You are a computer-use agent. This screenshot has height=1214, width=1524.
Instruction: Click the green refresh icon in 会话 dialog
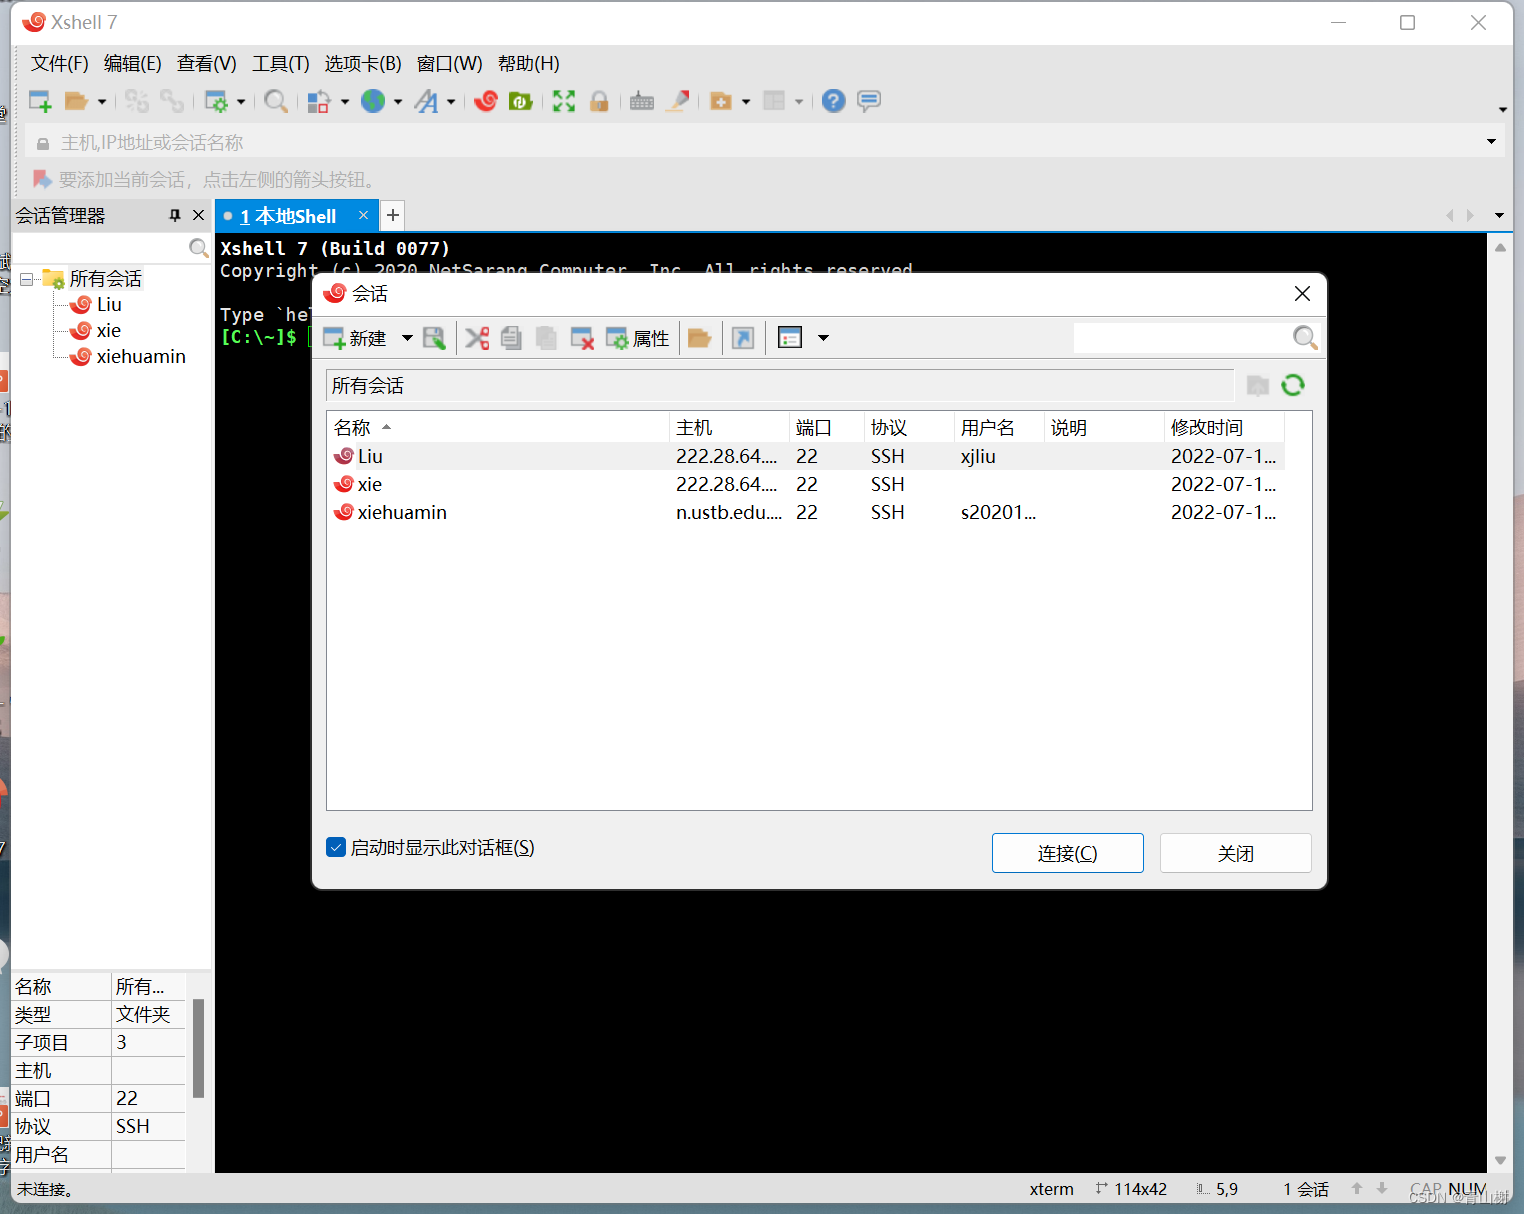[x=1293, y=385]
